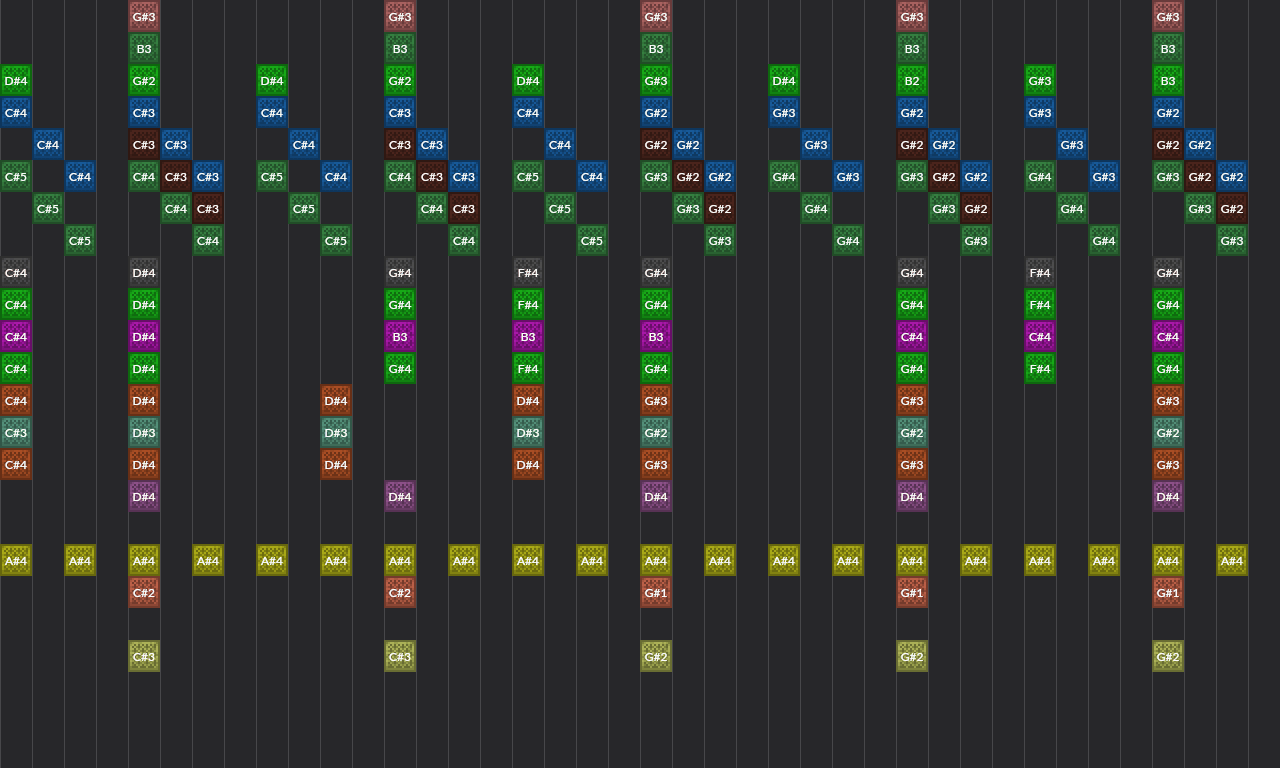The width and height of the screenshot is (1280, 768).
Task: Click blue G#2 directly below bright green B3
Action: pyautogui.click(x=1168, y=113)
